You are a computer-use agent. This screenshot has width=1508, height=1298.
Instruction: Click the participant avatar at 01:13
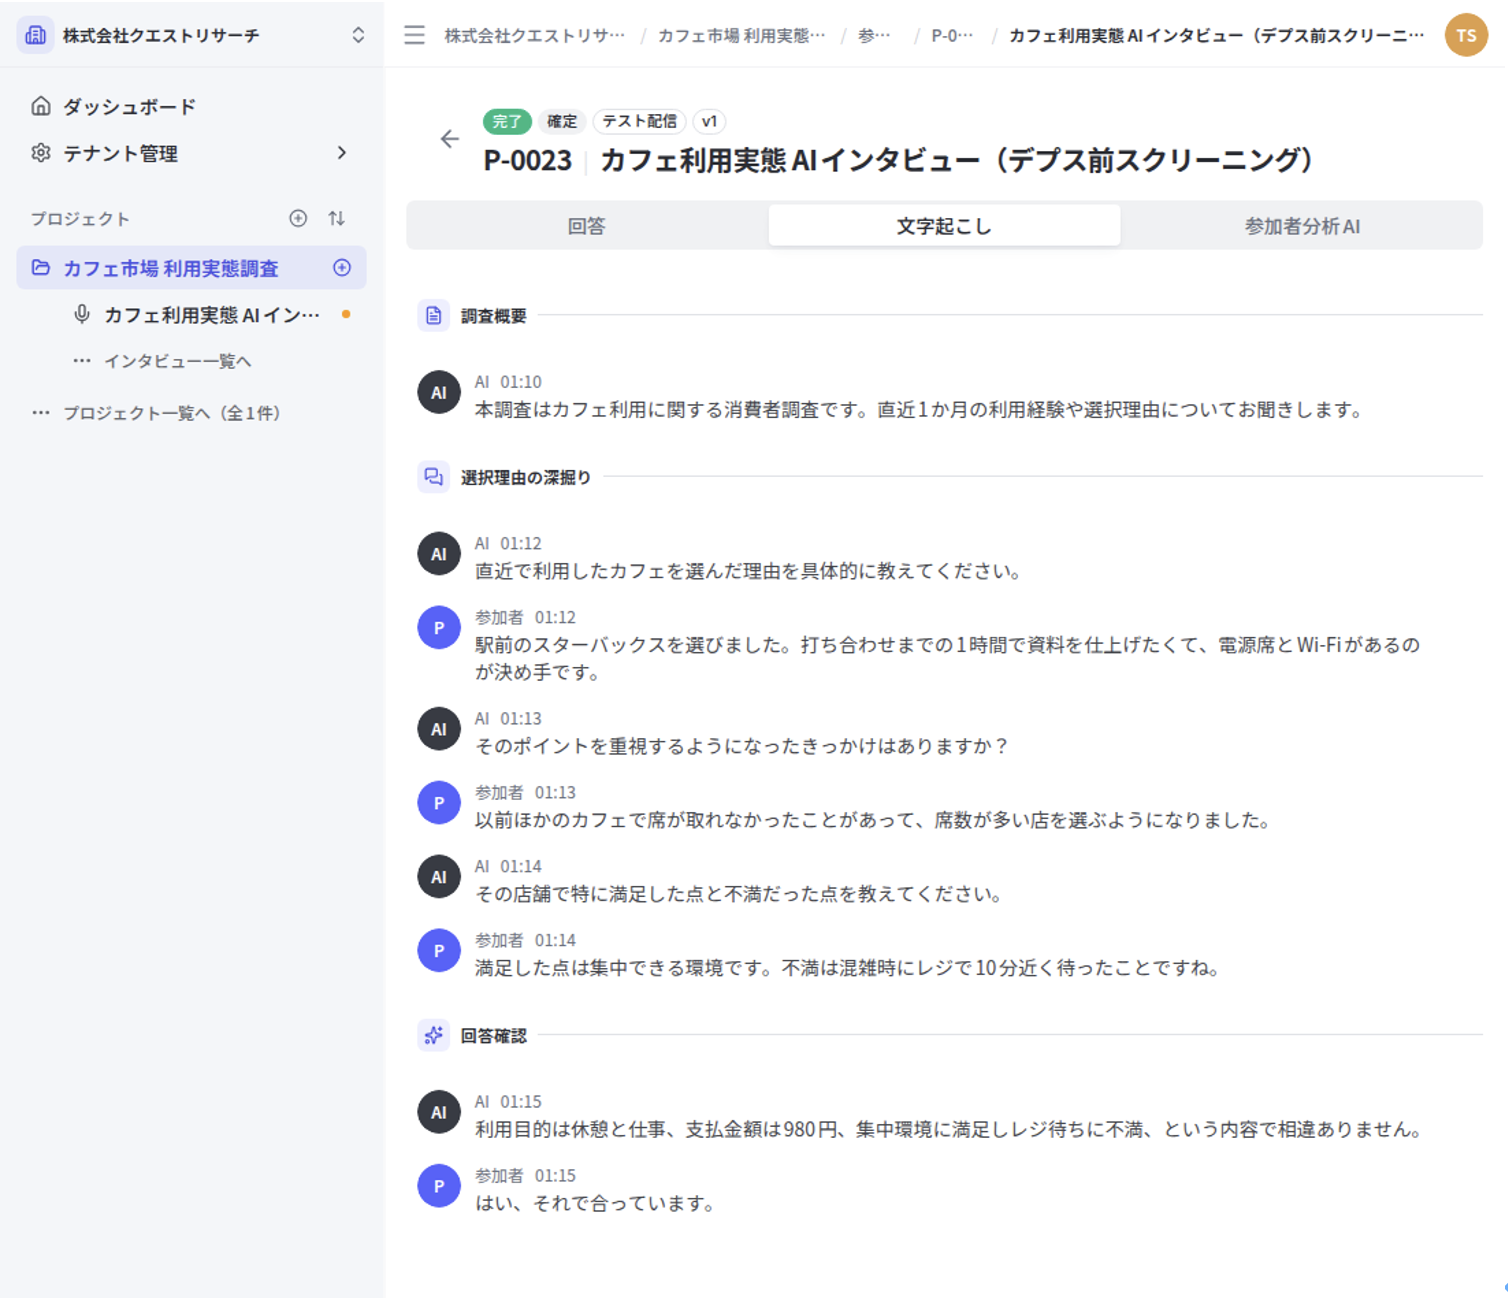[x=439, y=803]
